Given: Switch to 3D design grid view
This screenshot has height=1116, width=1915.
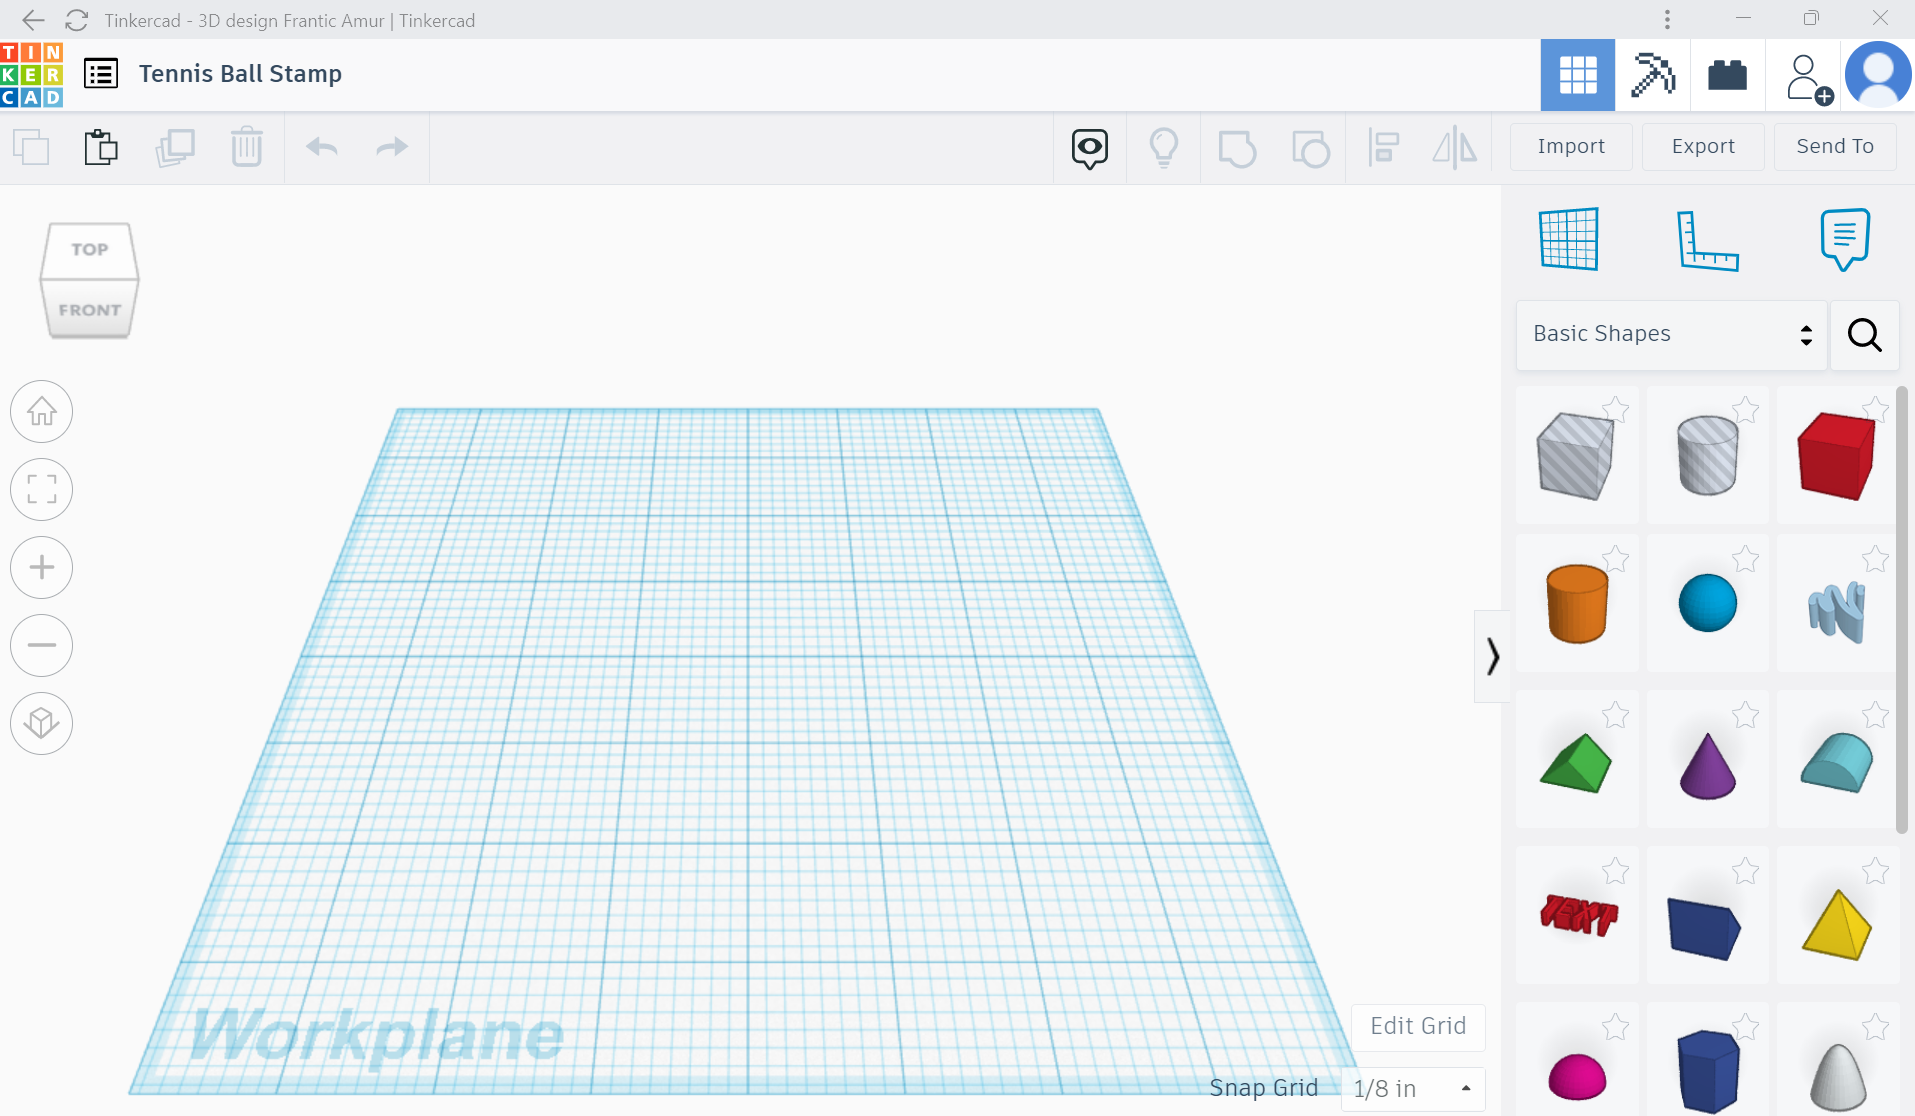Looking at the screenshot, I should click(x=1578, y=75).
